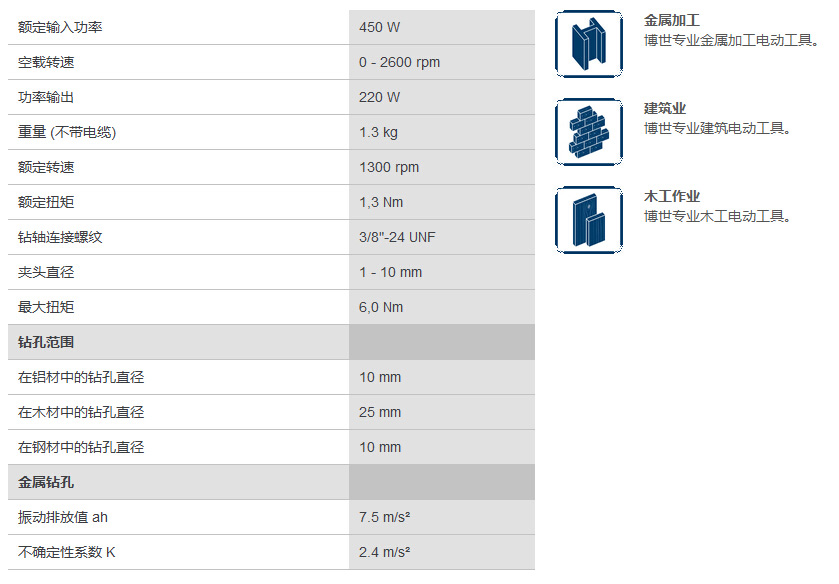This screenshot has height=584, width=839.
Task: Click the 3/8"-24 UNF value
Action: point(397,237)
